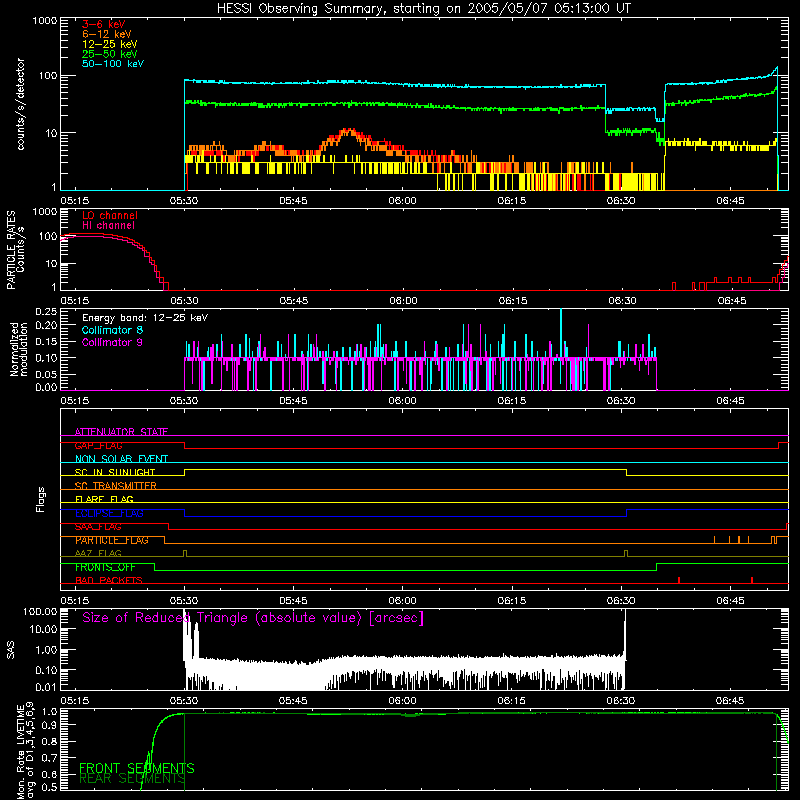
Task: Select the red 3-6 keV legend label
Action: click(103, 24)
